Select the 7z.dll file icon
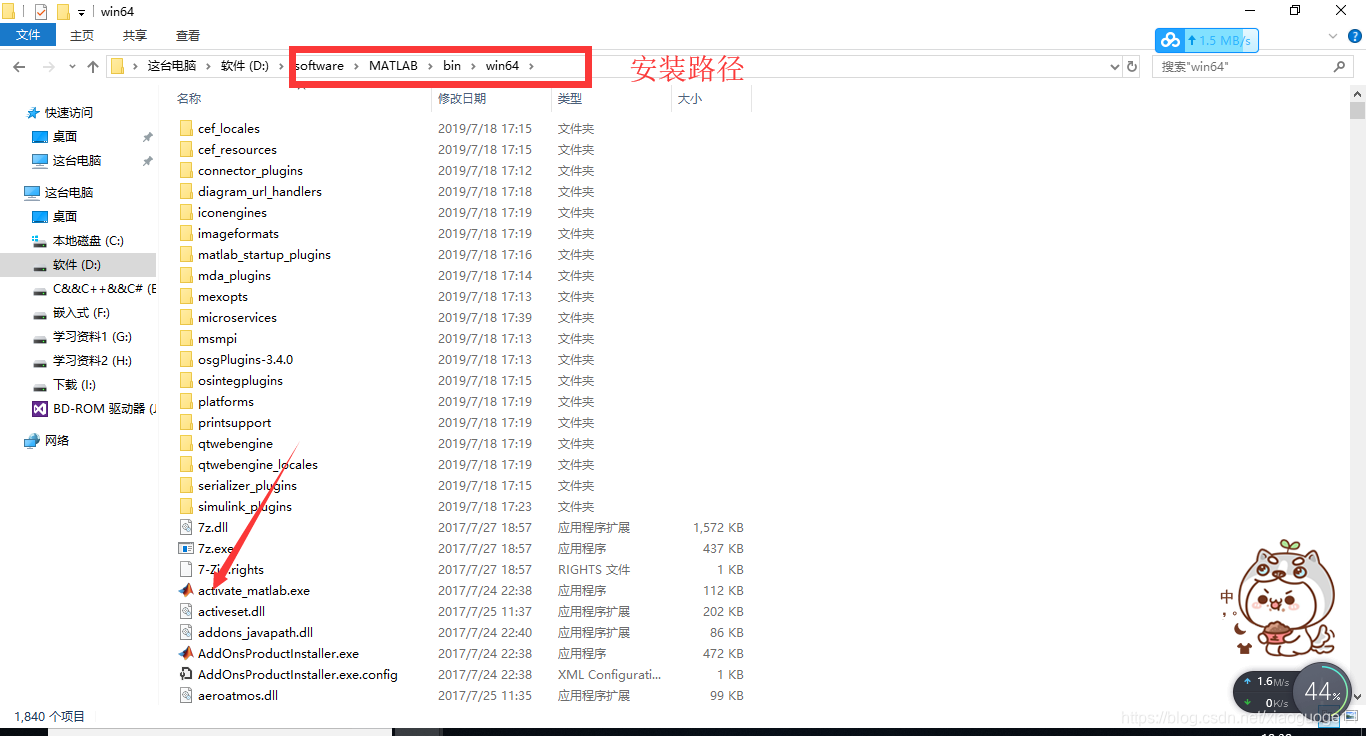The width and height of the screenshot is (1366, 736). (x=186, y=528)
